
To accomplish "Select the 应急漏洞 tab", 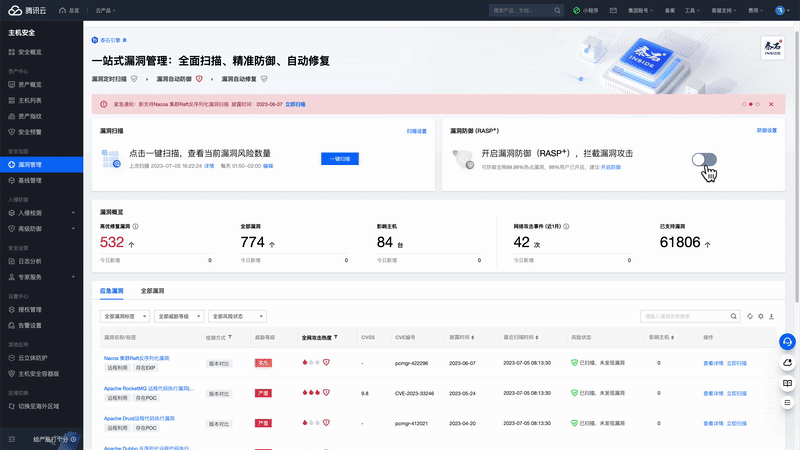I will [x=111, y=291].
